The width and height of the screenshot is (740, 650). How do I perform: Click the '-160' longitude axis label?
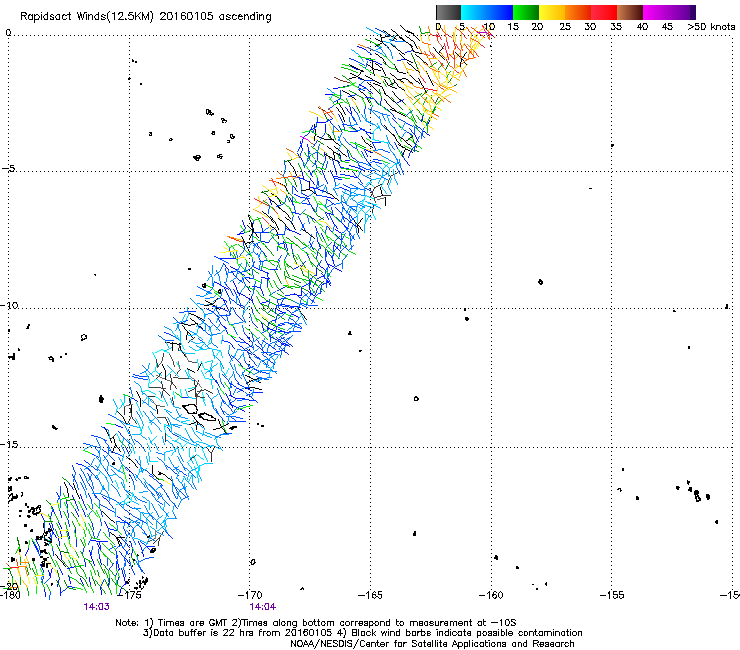pos(491,595)
